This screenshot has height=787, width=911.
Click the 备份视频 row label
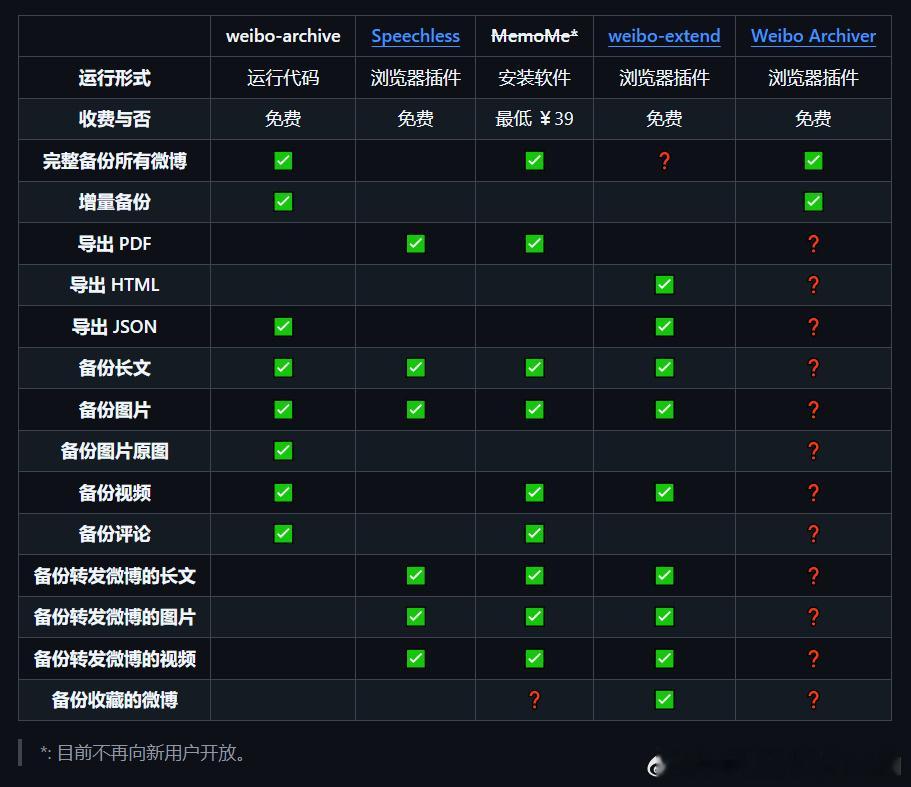(114, 493)
